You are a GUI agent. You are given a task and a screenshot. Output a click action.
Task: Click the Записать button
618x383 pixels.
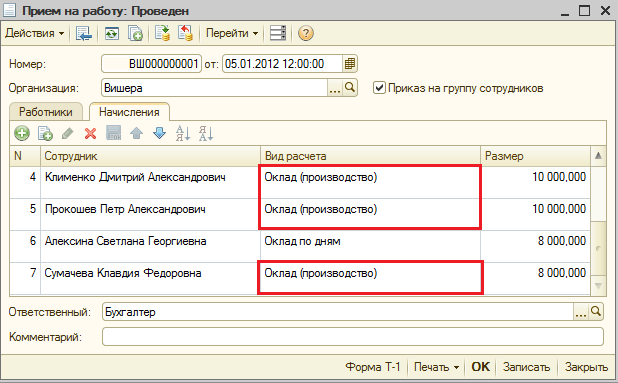(526, 367)
